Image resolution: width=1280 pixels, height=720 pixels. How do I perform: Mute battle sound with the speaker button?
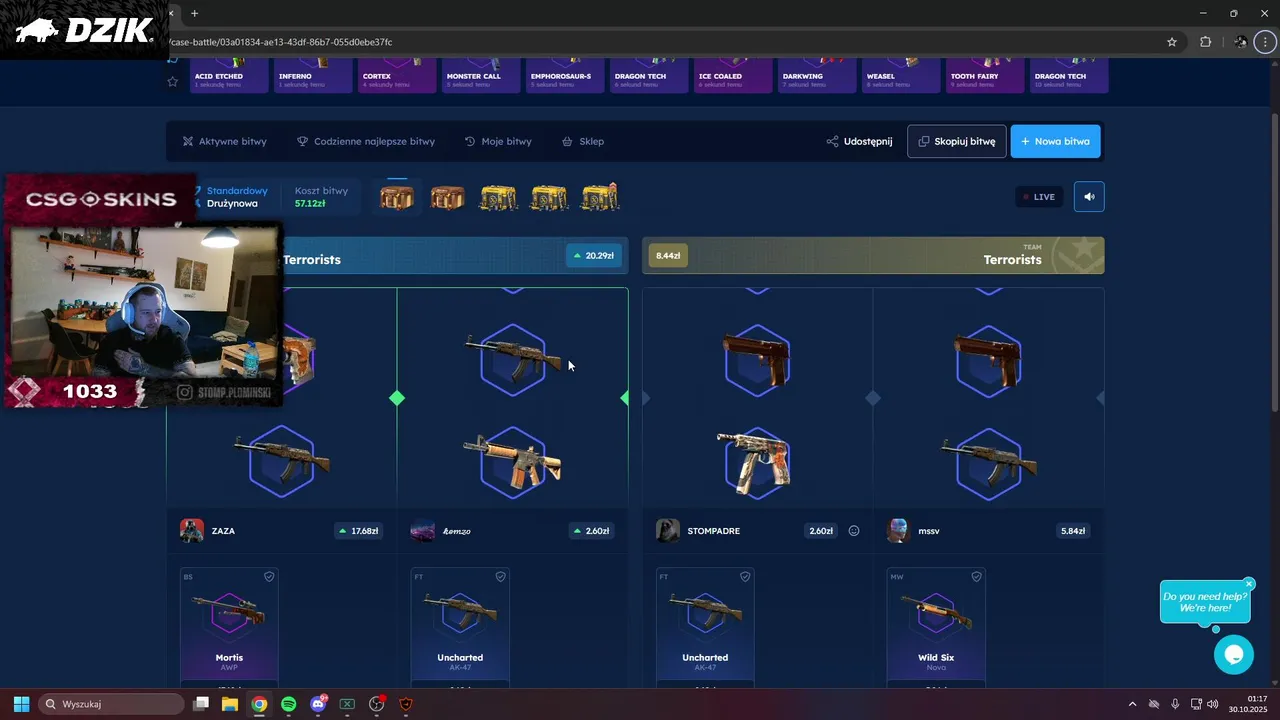[1089, 196]
